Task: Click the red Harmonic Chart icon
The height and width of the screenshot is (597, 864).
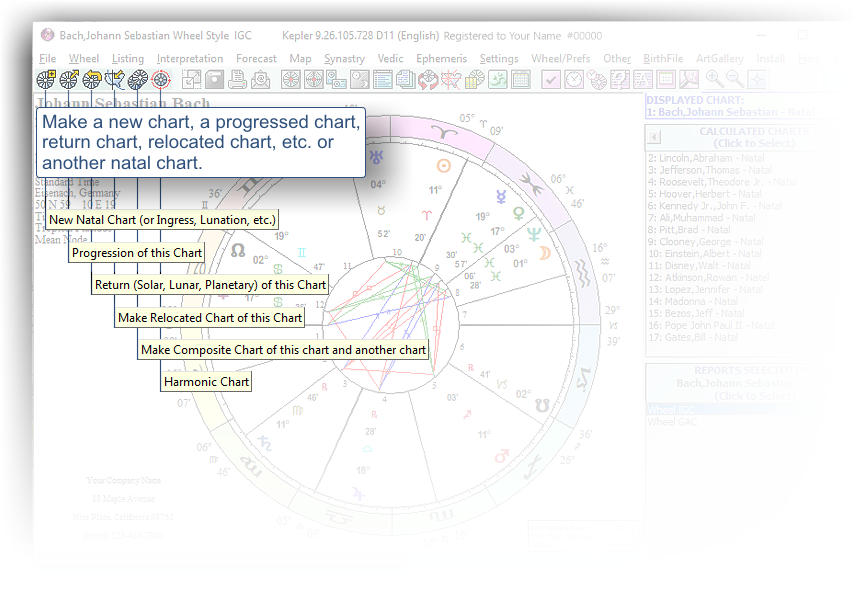Action: tap(161, 79)
